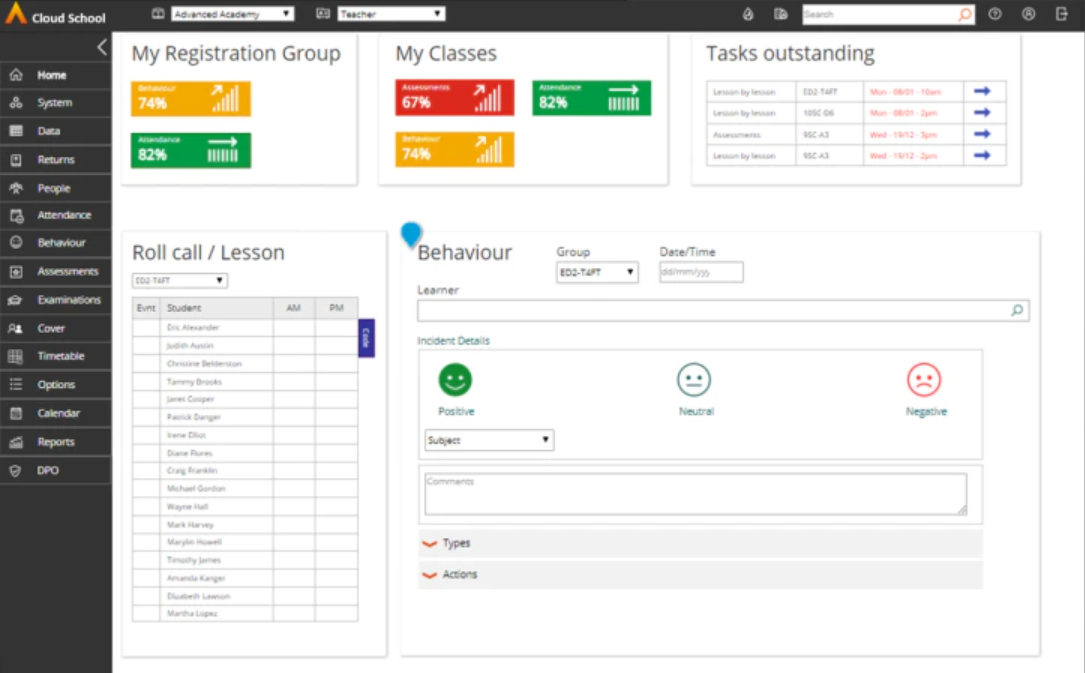Open the Subject dropdown in Incident Details

click(489, 440)
